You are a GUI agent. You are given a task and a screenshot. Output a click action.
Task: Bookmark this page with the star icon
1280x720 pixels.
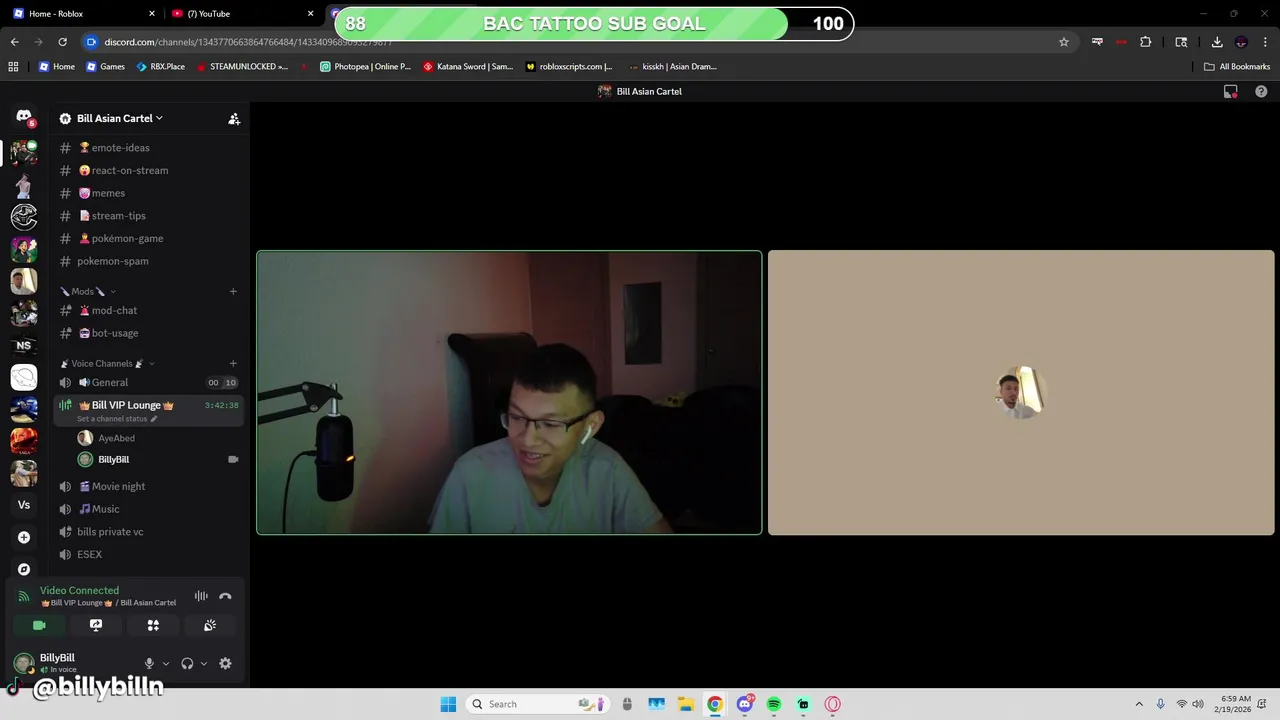[x=1064, y=42]
